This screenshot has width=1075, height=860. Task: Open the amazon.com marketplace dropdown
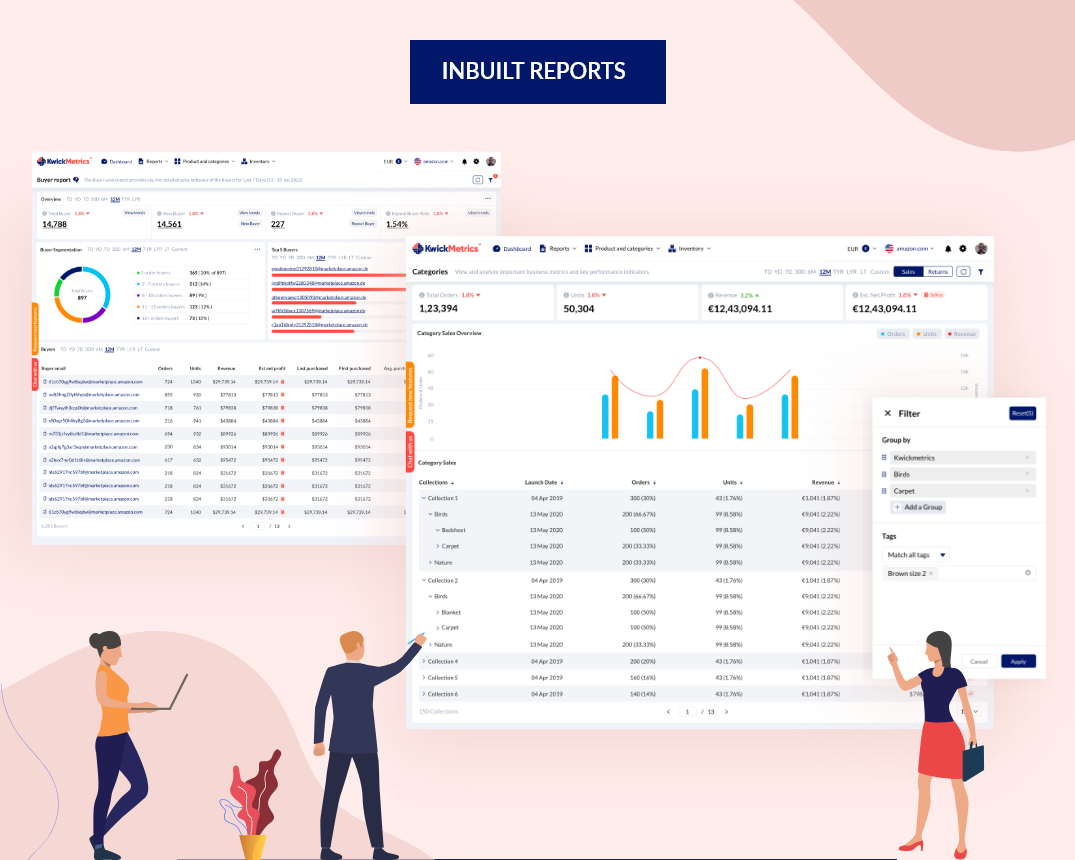910,247
